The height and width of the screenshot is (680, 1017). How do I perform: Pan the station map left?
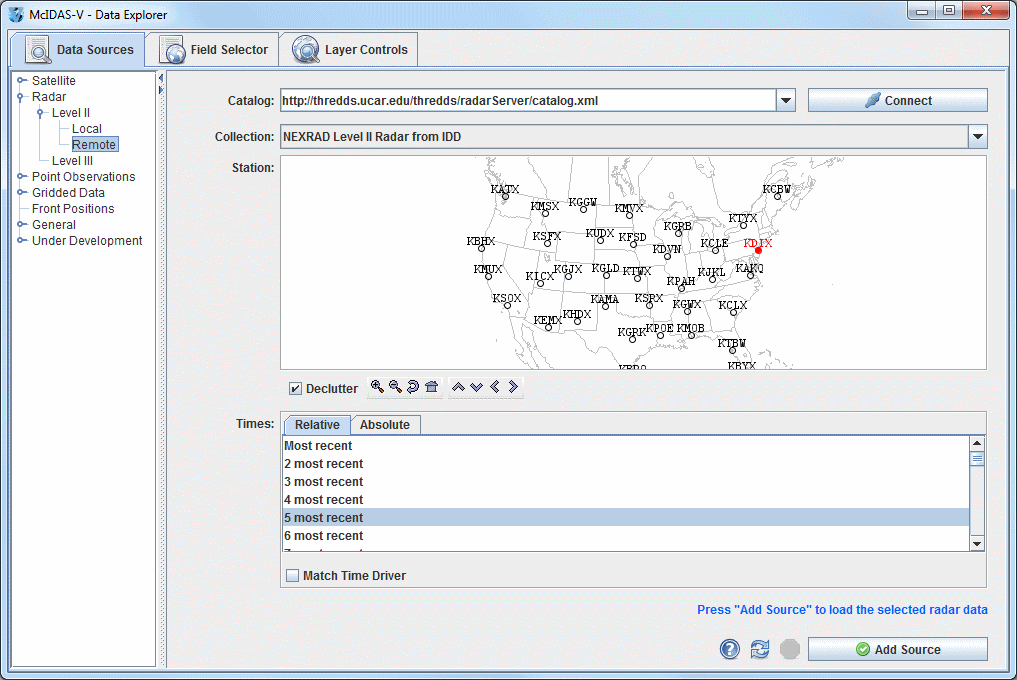[495, 387]
